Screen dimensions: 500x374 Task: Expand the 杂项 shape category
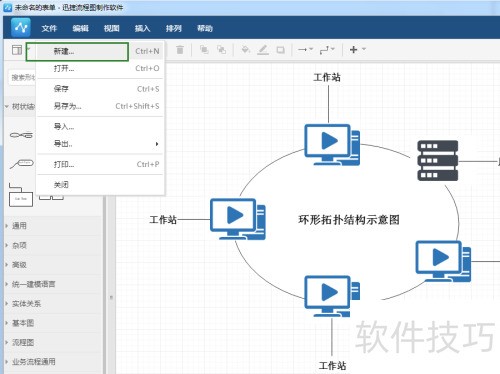tap(53, 246)
